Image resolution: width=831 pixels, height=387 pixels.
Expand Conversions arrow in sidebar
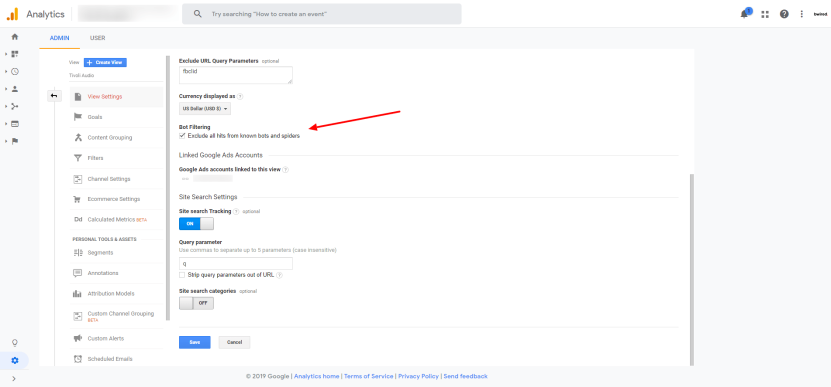click(6, 141)
